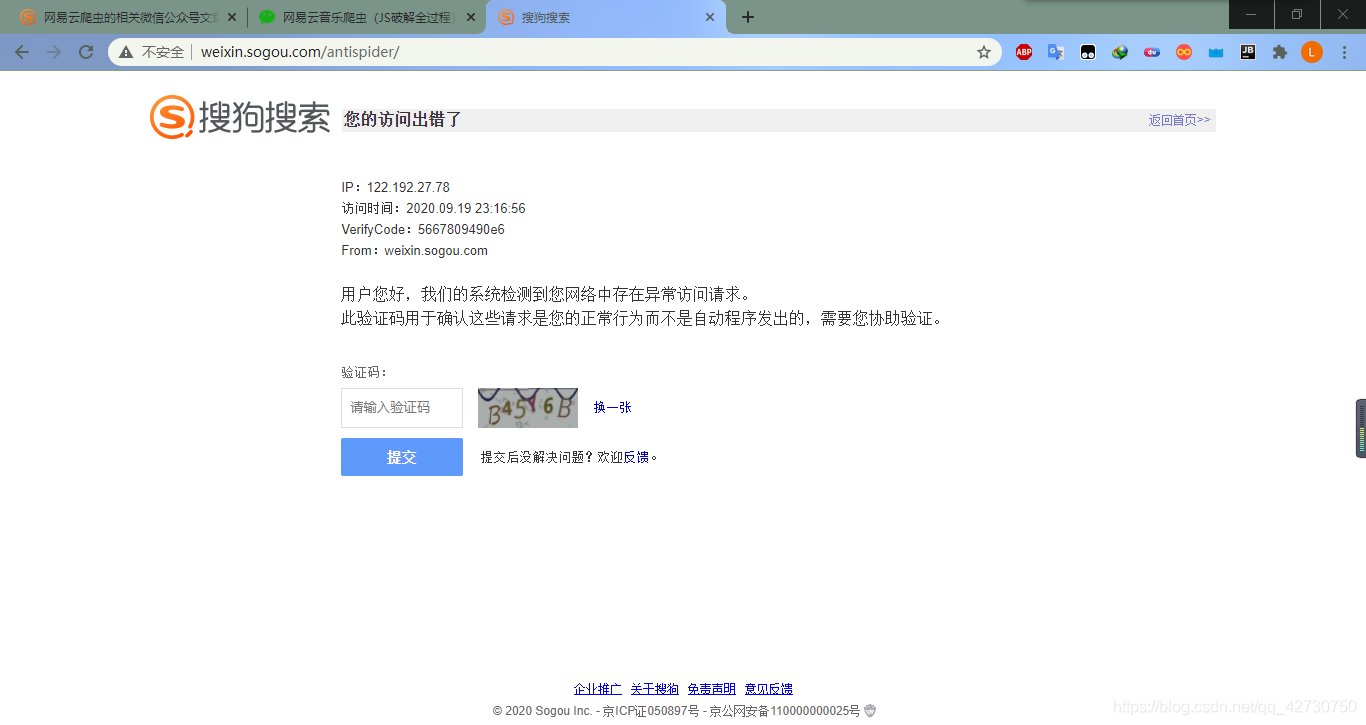Click the IP address text 122.192.27.78
This screenshot has width=1366, height=725.
(408, 187)
